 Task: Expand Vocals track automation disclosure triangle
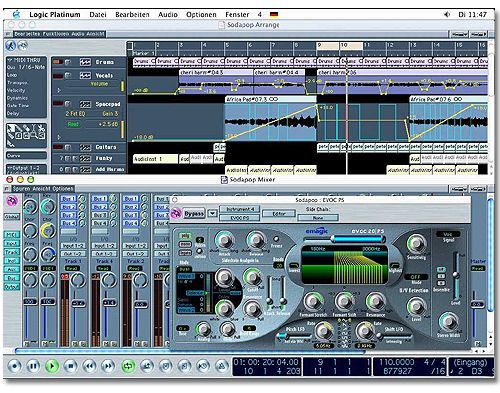(x=59, y=90)
